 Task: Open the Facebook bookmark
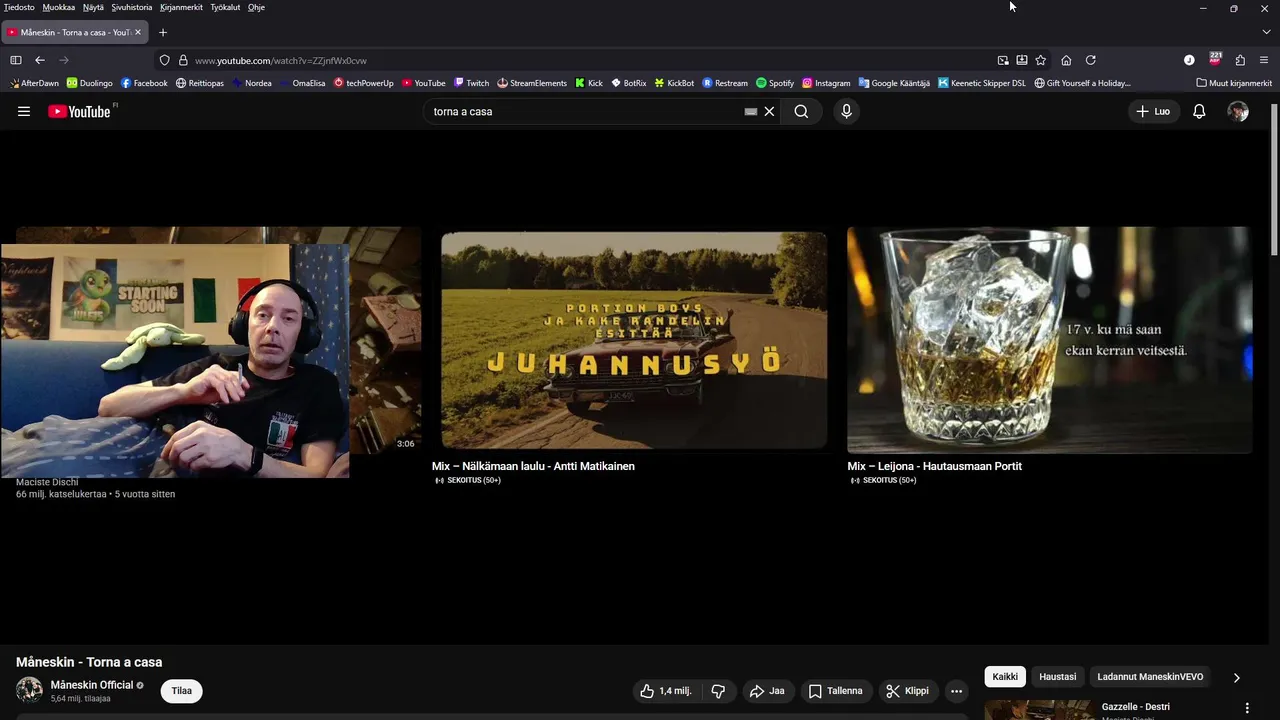tap(144, 83)
